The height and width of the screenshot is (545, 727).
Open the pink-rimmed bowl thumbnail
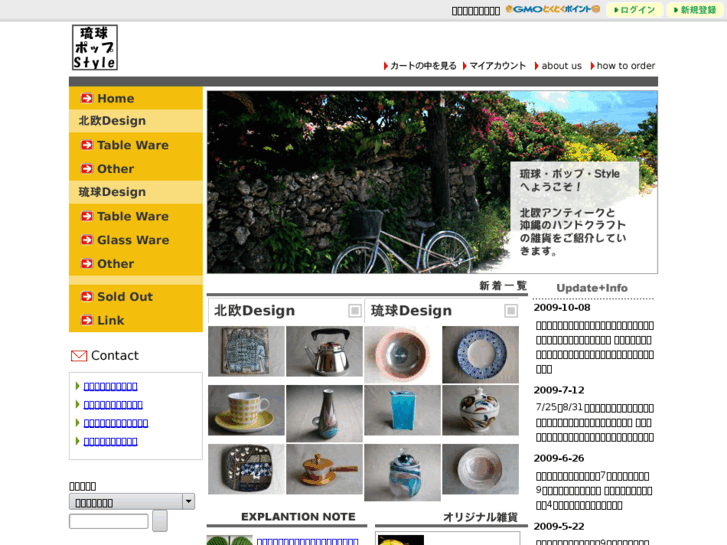point(402,354)
